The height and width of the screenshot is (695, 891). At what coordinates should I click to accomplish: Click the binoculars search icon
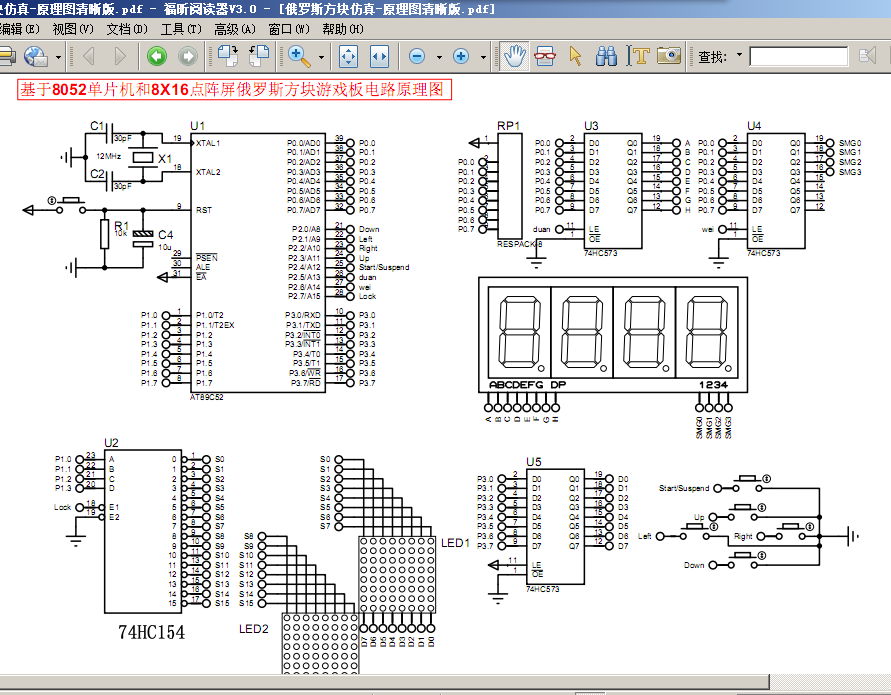tap(606, 56)
